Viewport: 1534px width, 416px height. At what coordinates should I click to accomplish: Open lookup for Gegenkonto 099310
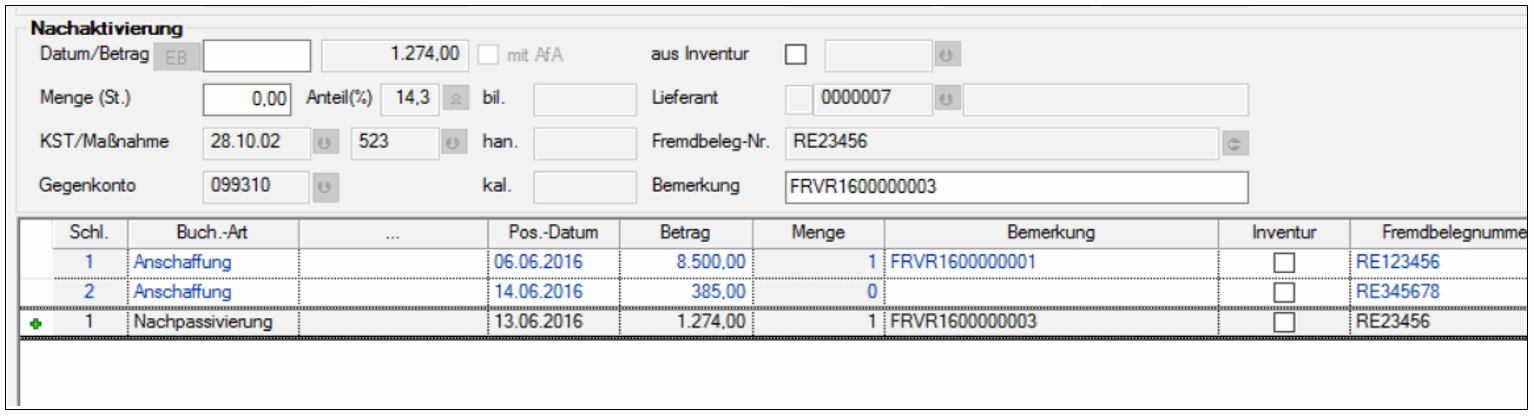(x=323, y=186)
